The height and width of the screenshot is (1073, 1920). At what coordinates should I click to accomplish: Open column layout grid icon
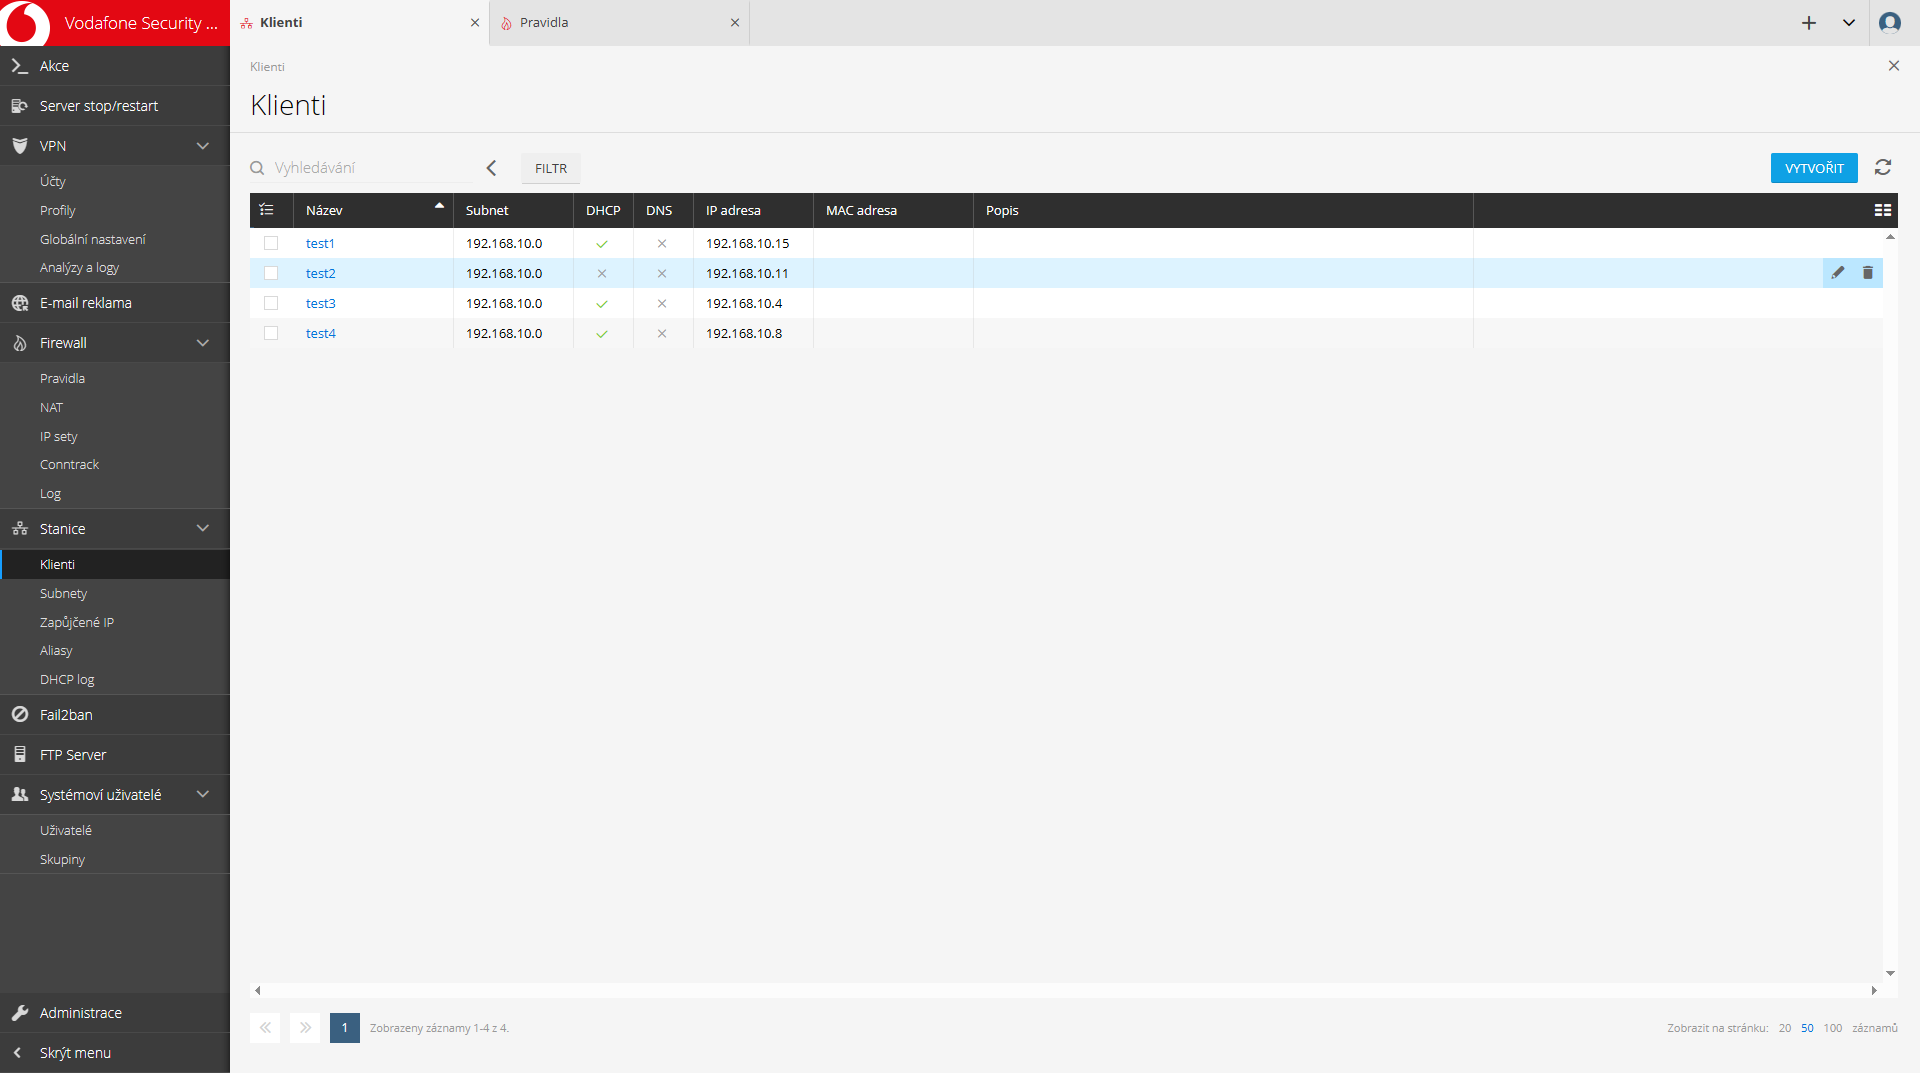point(1883,210)
